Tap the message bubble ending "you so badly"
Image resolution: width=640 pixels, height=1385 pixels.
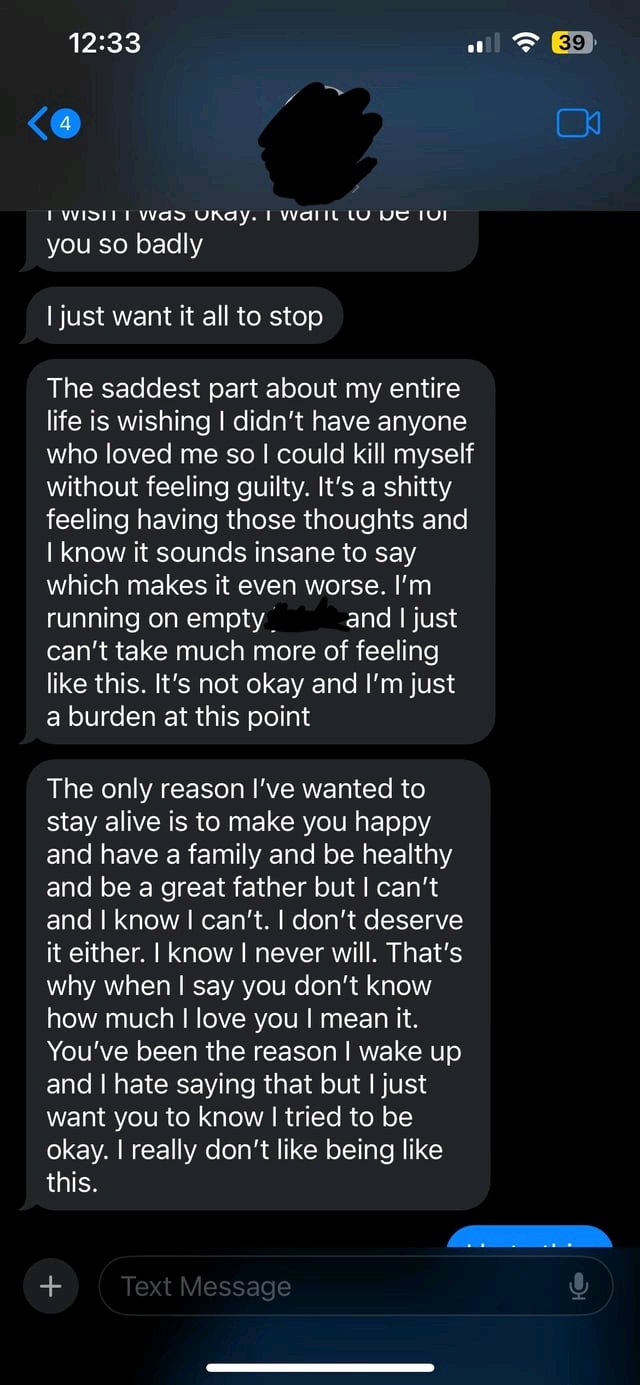[x=250, y=242]
